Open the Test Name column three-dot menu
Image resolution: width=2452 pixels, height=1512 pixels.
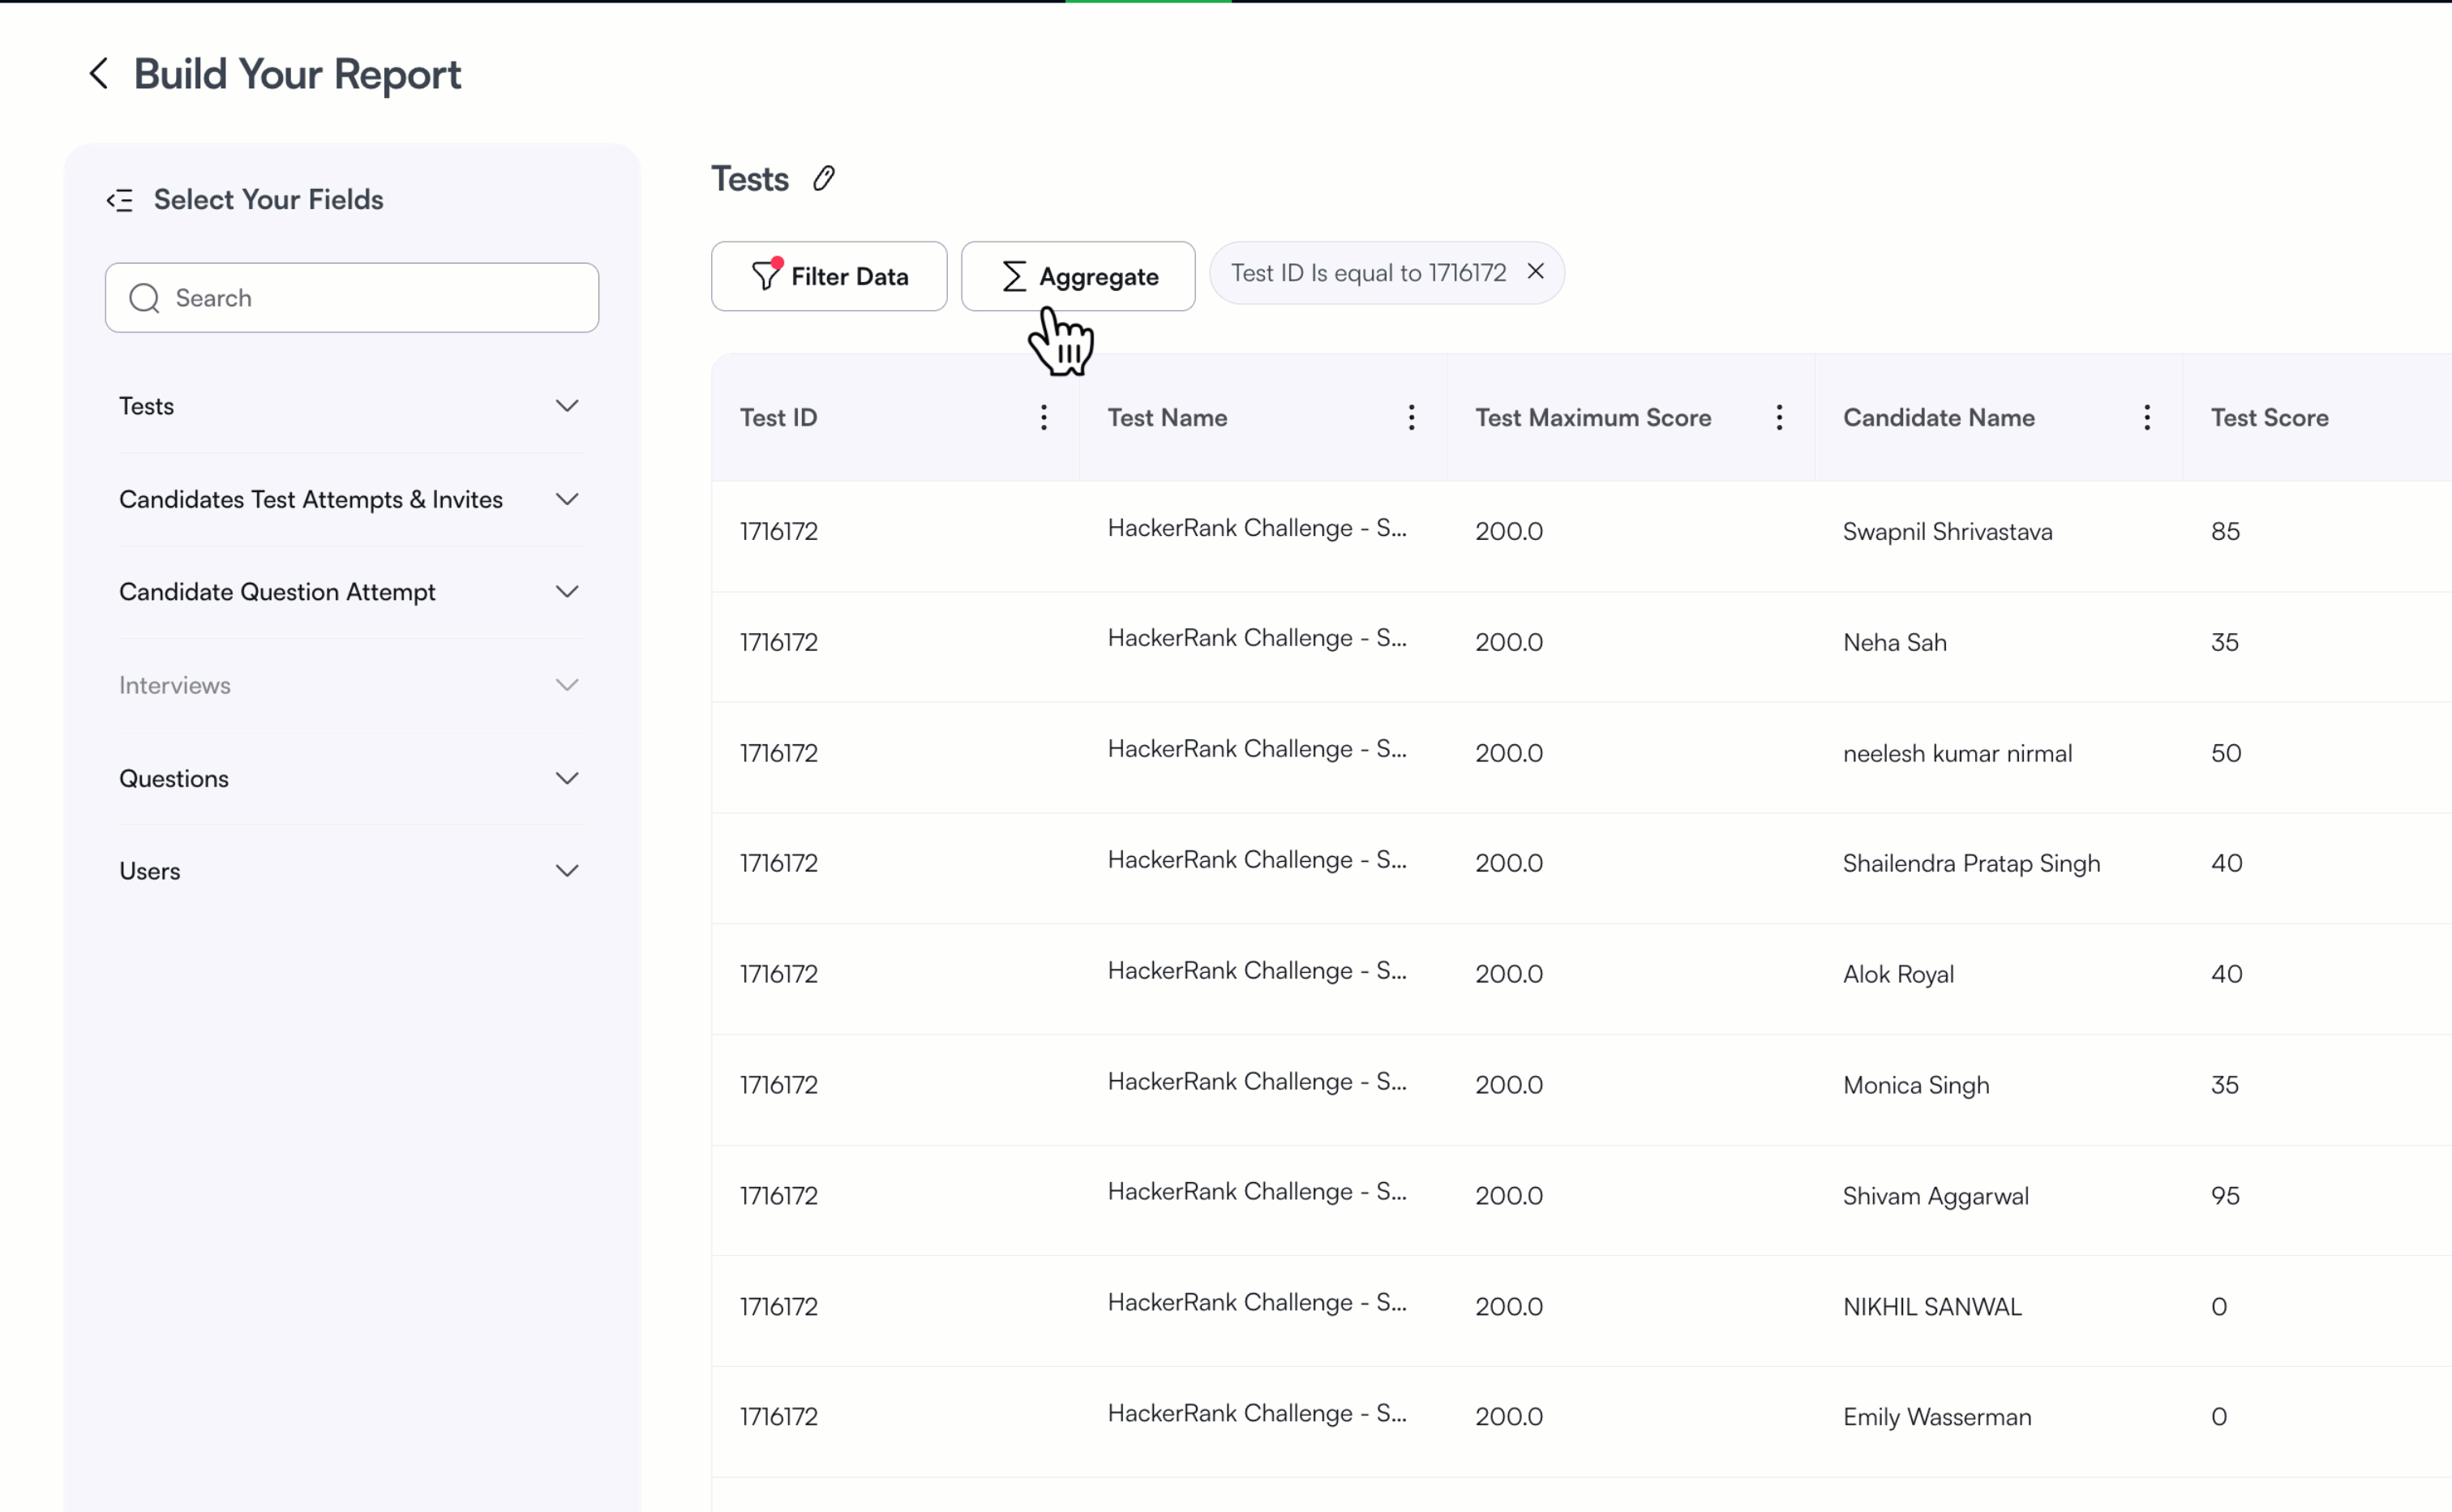click(x=1411, y=418)
